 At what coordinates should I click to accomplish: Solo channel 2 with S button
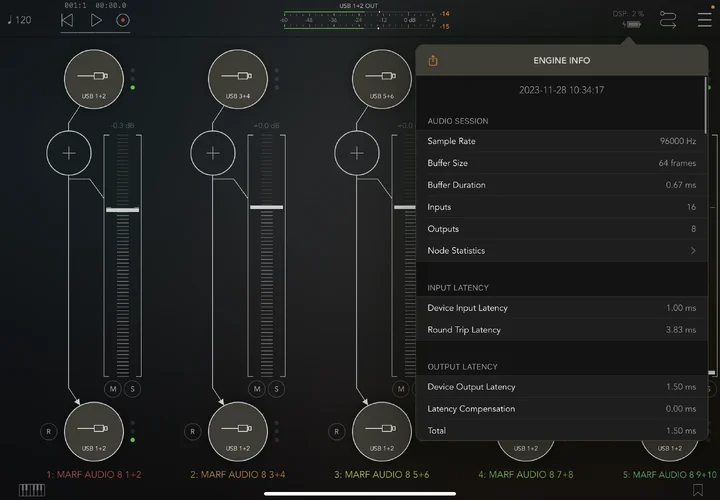tap(277, 388)
